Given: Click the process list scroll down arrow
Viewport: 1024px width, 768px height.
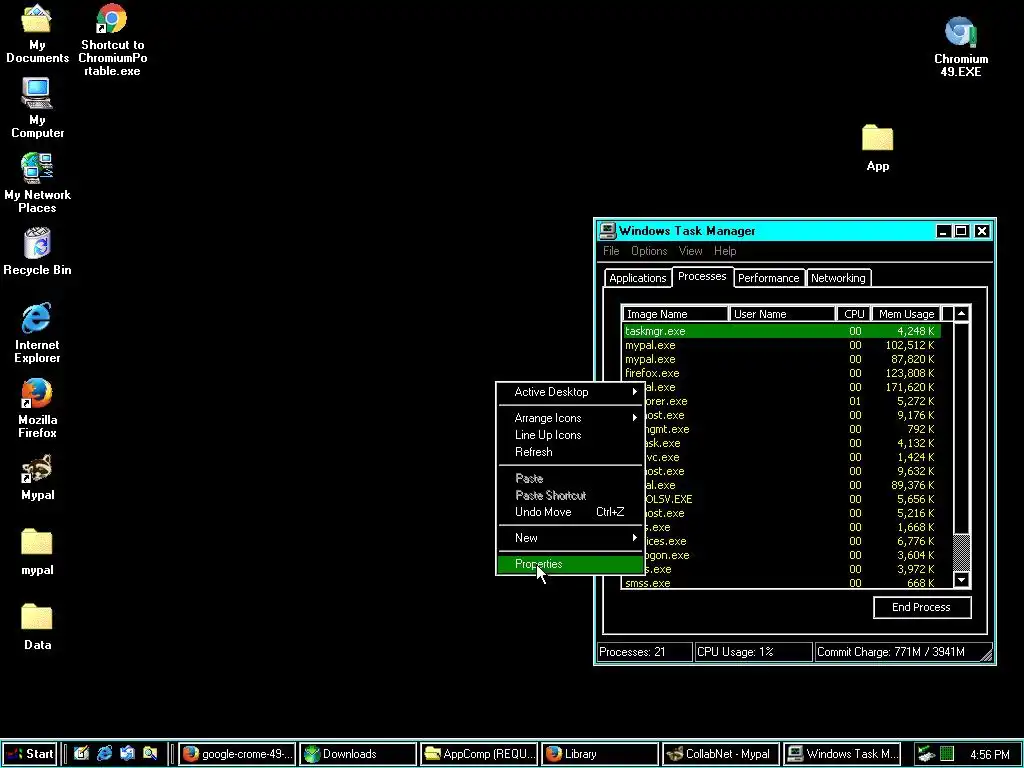Looking at the screenshot, I should tap(961, 579).
